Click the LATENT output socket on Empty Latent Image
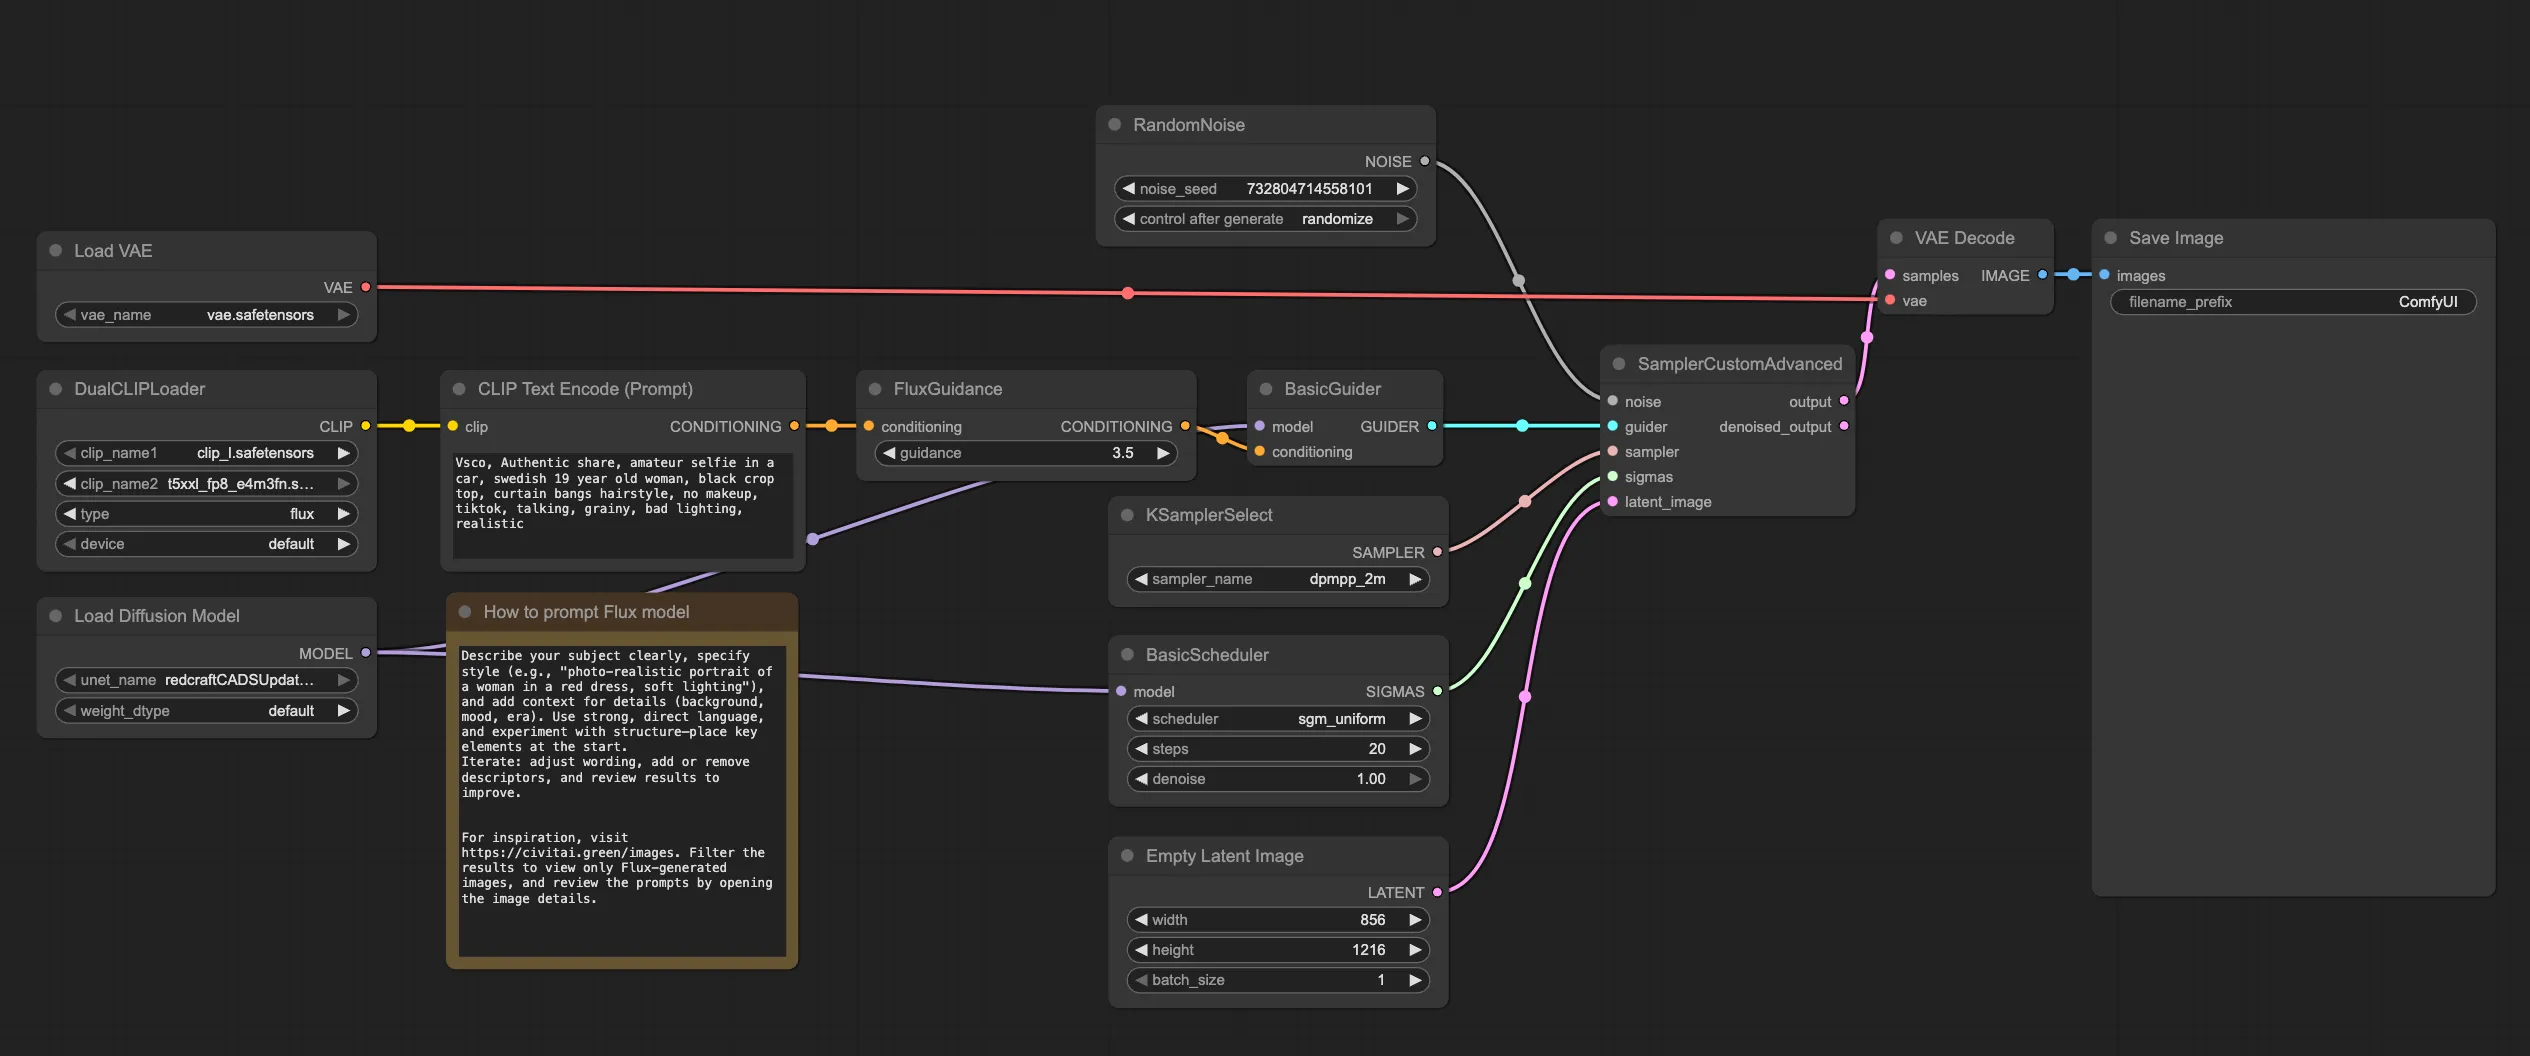This screenshot has width=2530, height=1056. (1437, 892)
